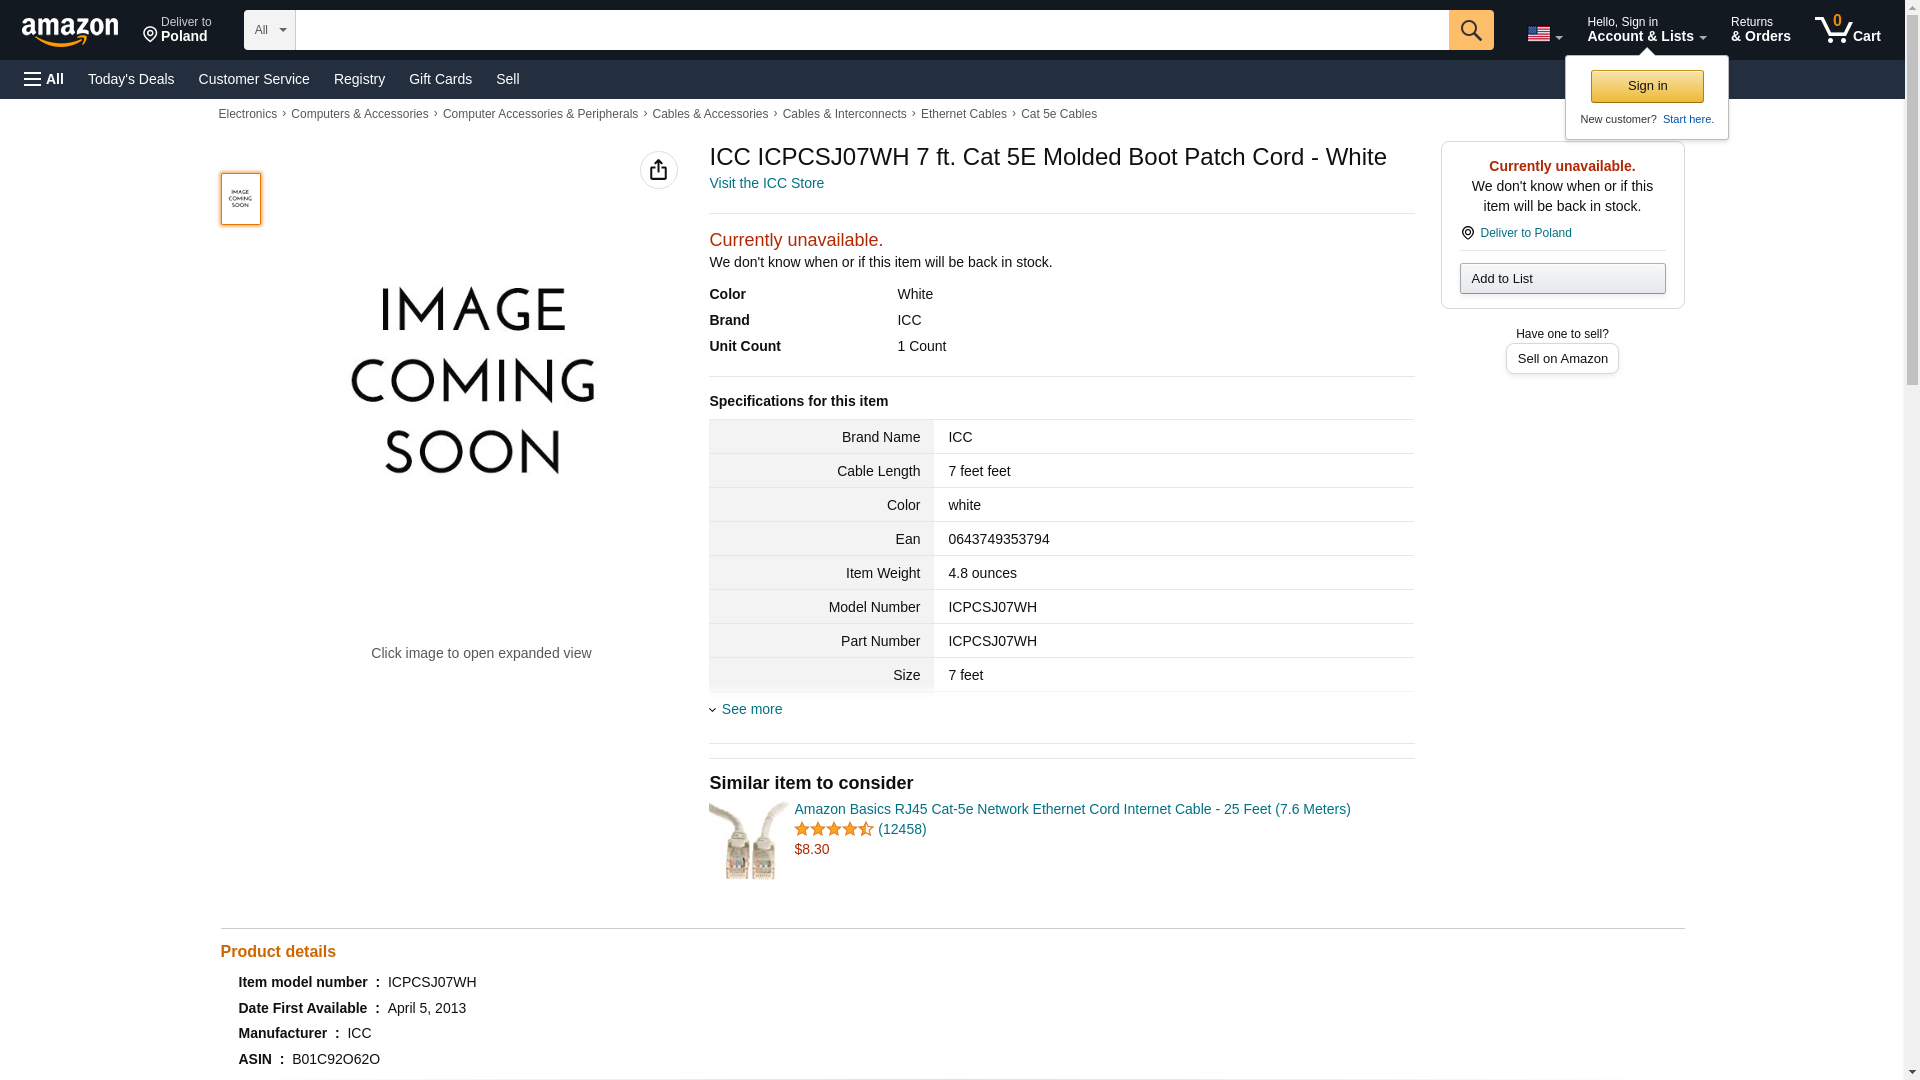The height and width of the screenshot is (1080, 1920).
Task: Click the star rating of the Amazon Basics cable
Action: 833,829
